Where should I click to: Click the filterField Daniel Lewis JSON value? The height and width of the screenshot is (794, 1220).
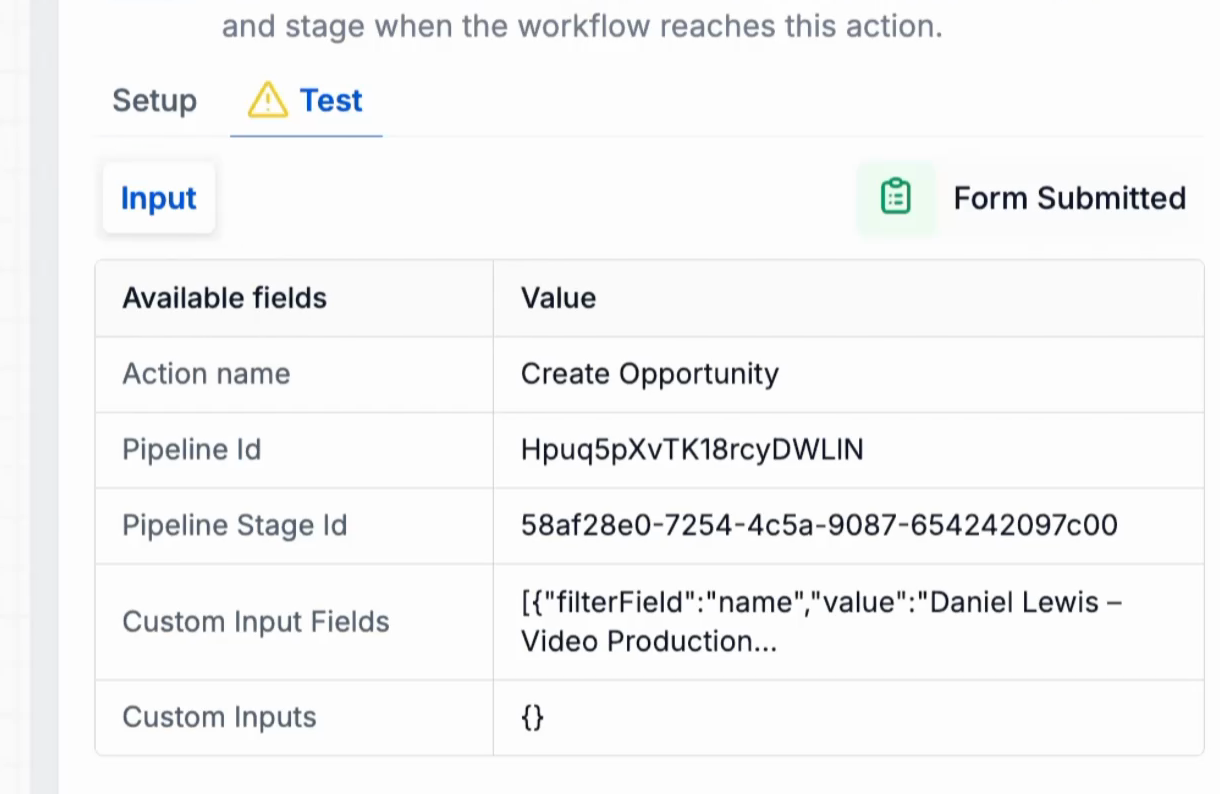coord(821,622)
